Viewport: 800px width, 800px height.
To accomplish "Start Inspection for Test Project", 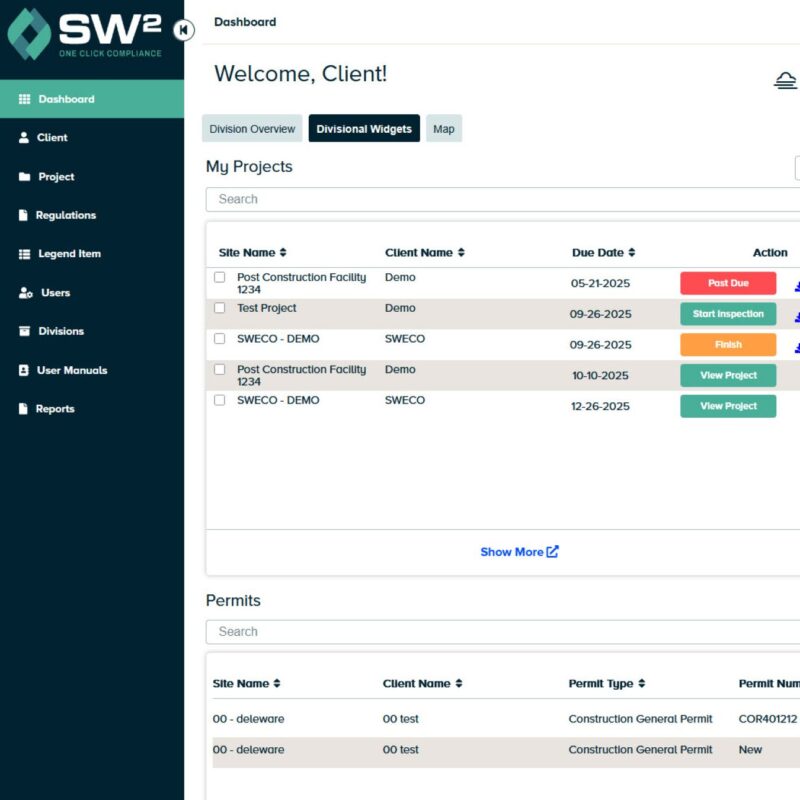I will pyautogui.click(x=728, y=313).
